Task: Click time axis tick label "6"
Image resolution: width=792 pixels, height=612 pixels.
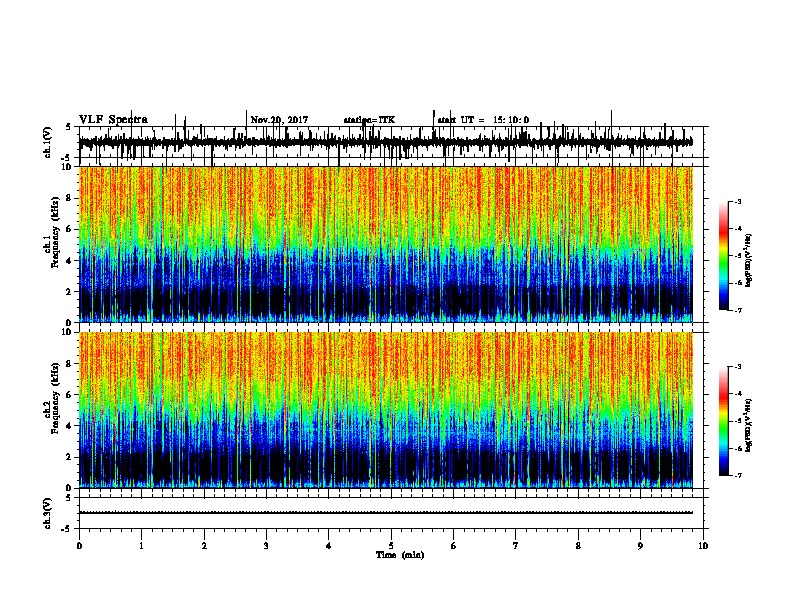Action: (454, 546)
